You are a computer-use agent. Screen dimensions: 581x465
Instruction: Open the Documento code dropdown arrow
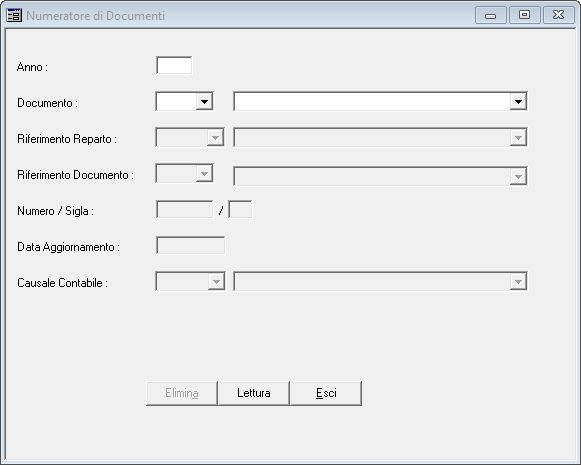tap(204, 102)
